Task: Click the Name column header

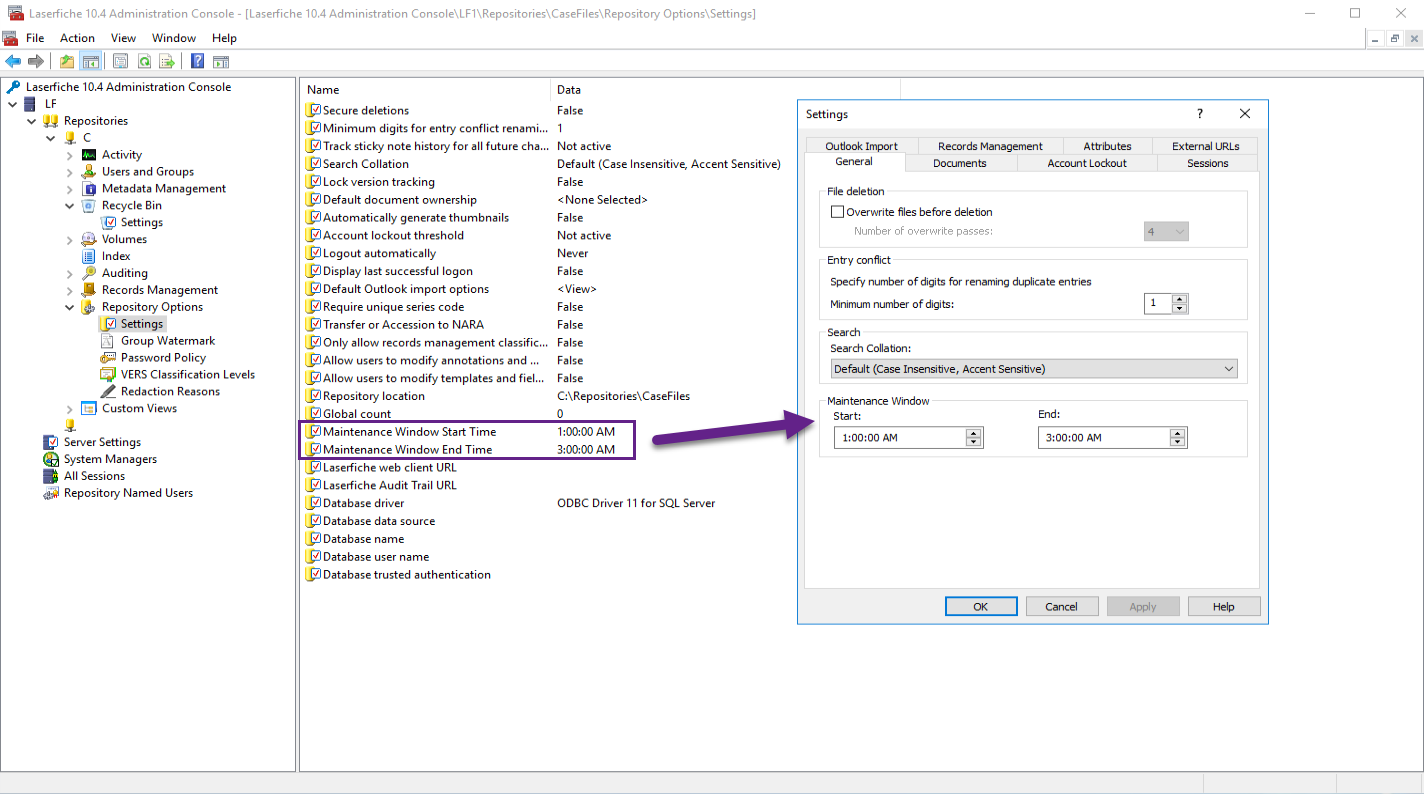Action: coord(426,90)
